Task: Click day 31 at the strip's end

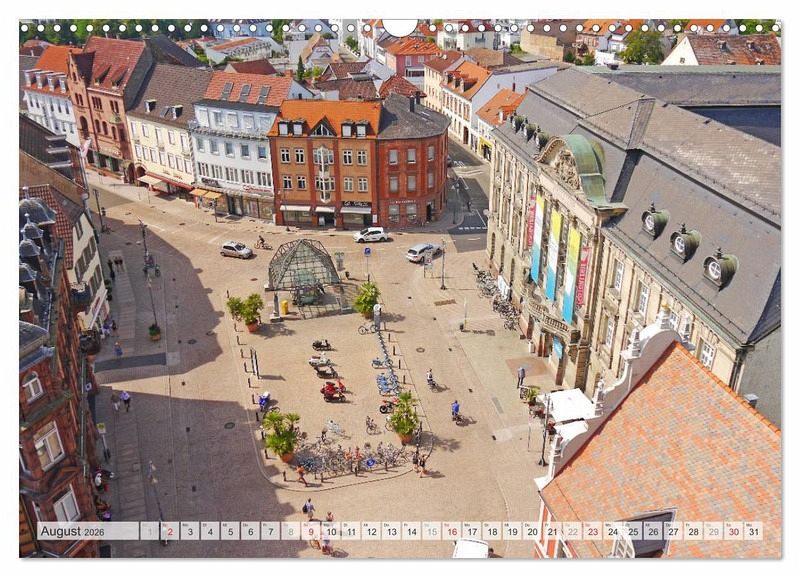Action: point(752,531)
